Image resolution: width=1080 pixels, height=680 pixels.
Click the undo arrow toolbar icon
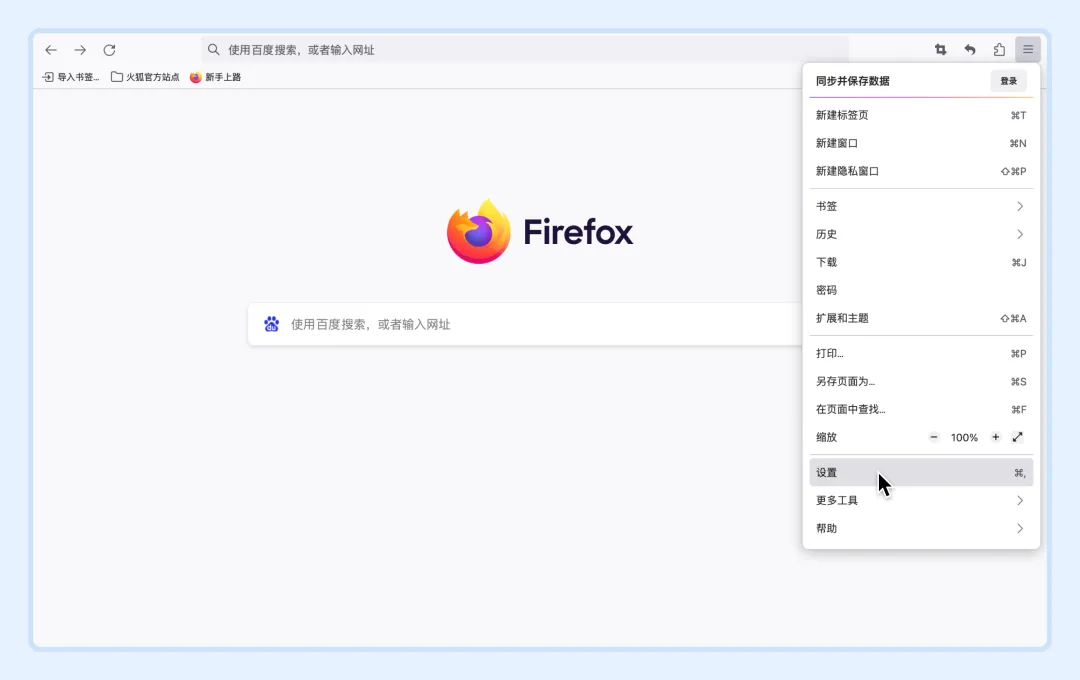tap(970, 50)
